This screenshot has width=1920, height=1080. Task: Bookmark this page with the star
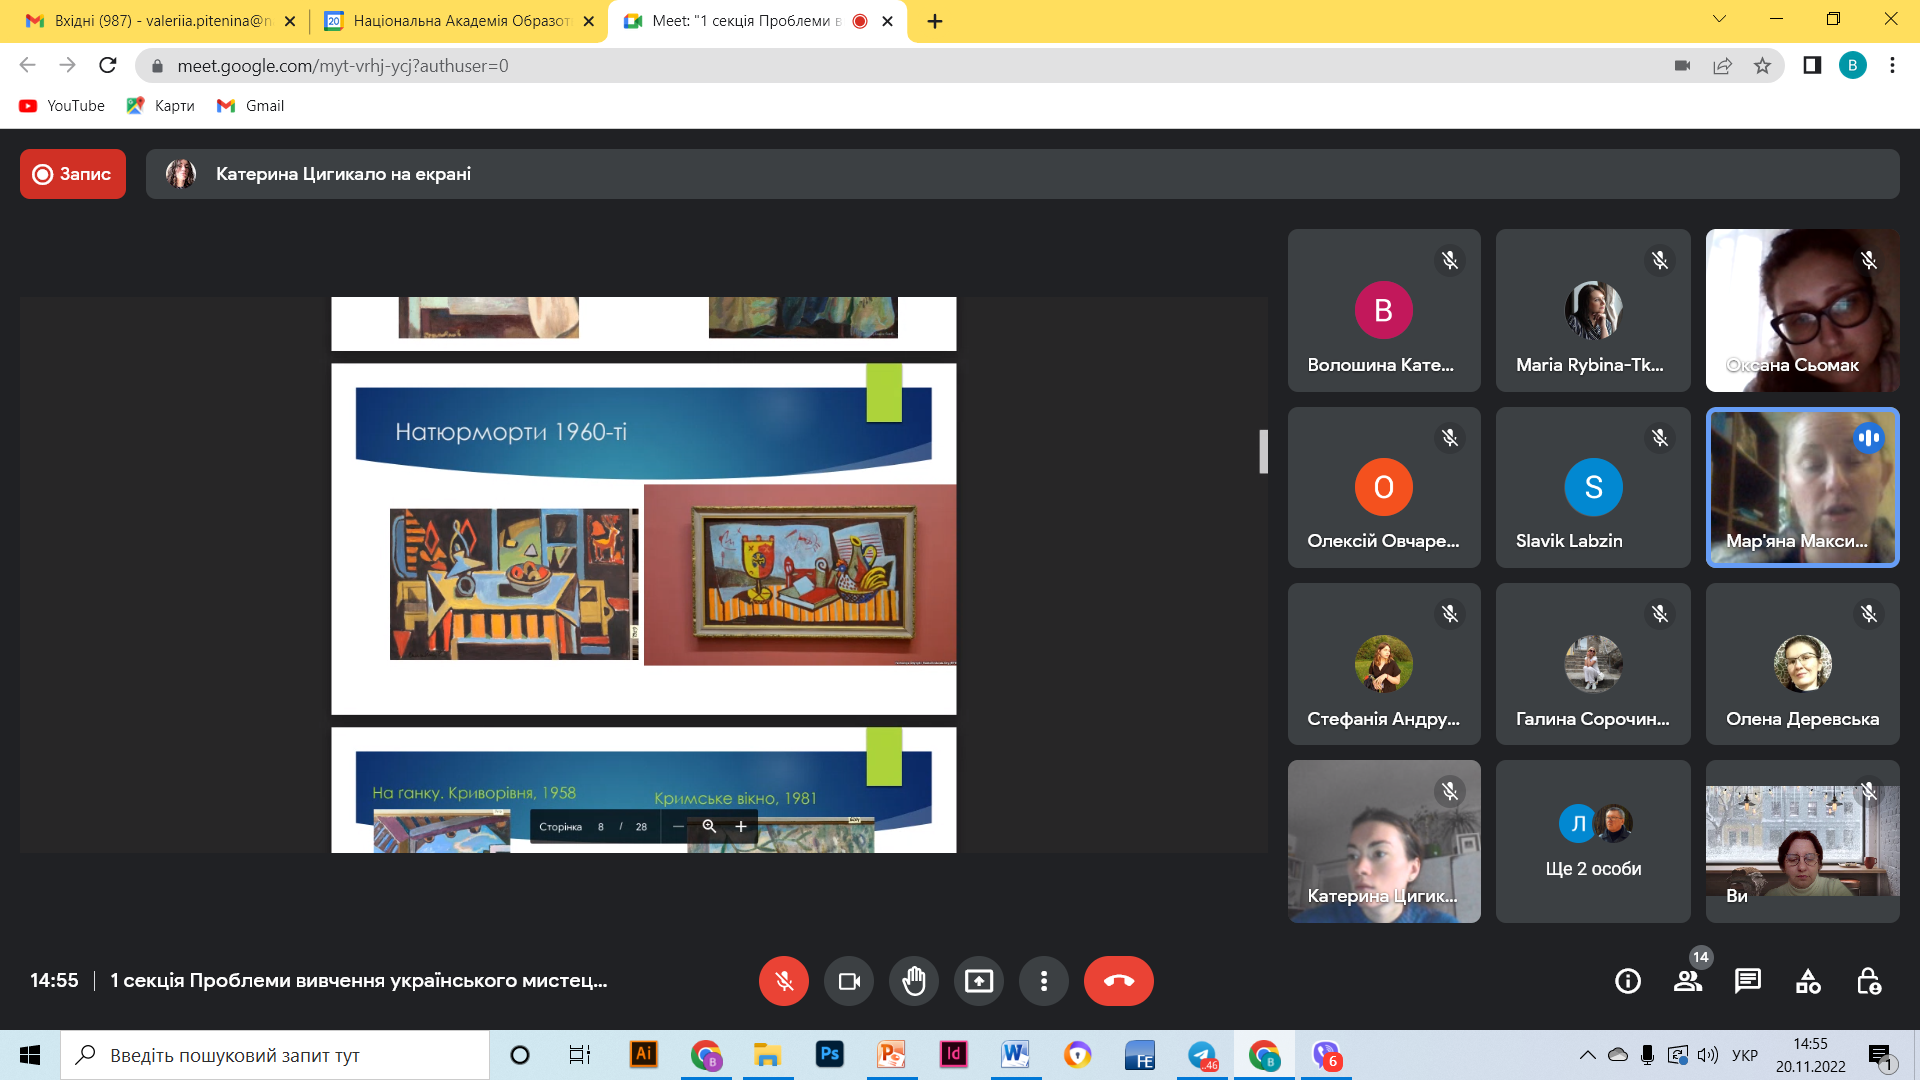[1762, 66]
